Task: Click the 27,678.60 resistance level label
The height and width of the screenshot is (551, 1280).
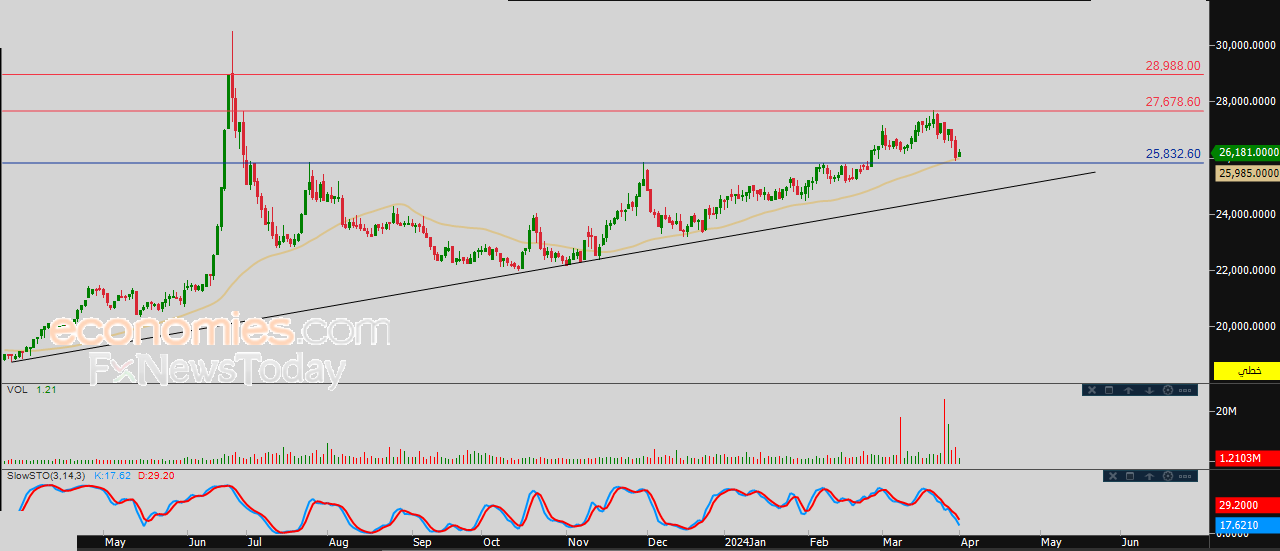Action: (1173, 102)
